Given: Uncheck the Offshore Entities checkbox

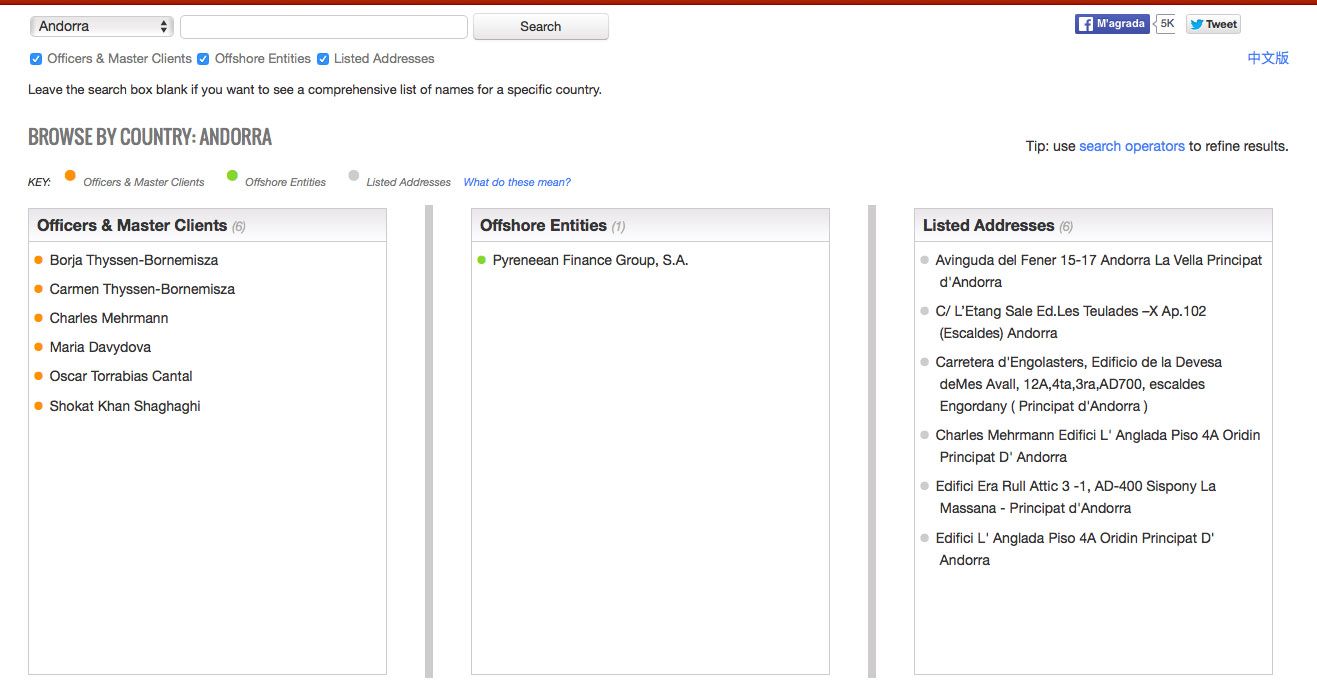Looking at the screenshot, I should (x=203, y=59).
